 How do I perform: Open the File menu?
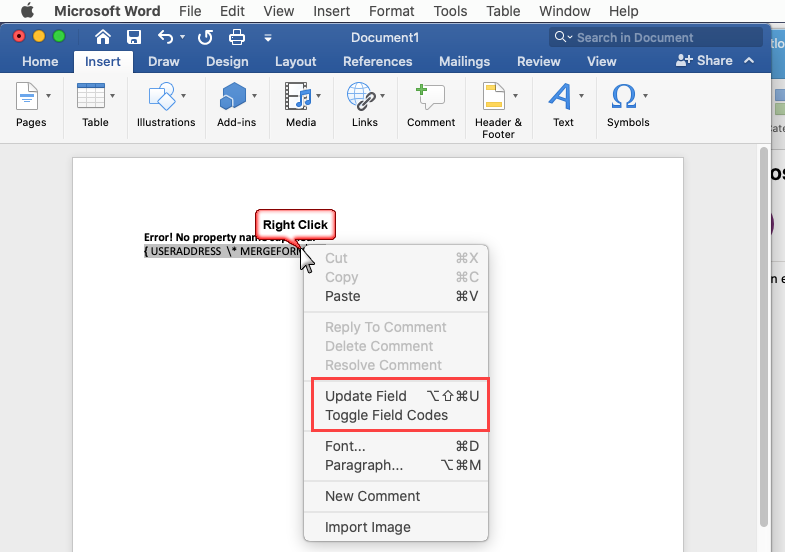[x=190, y=11]
